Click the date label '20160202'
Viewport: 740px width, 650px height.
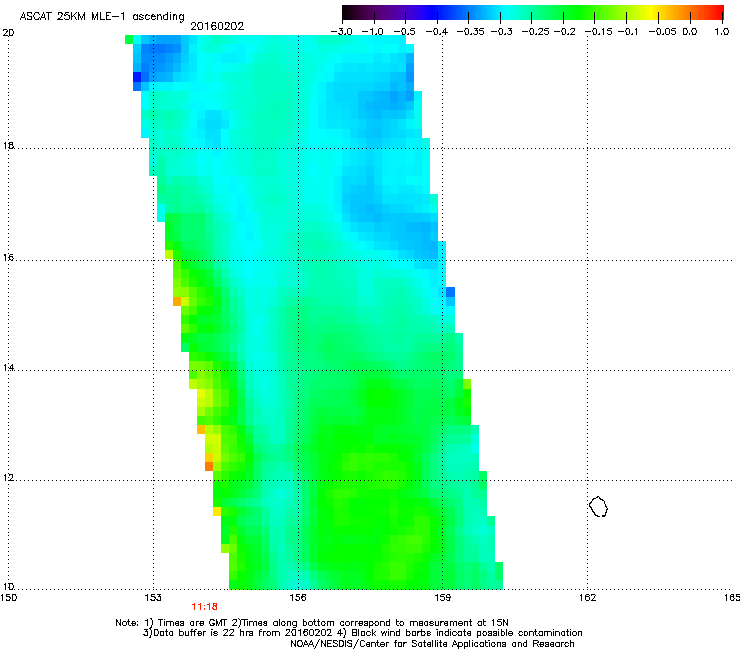click(x=217, y=26)
